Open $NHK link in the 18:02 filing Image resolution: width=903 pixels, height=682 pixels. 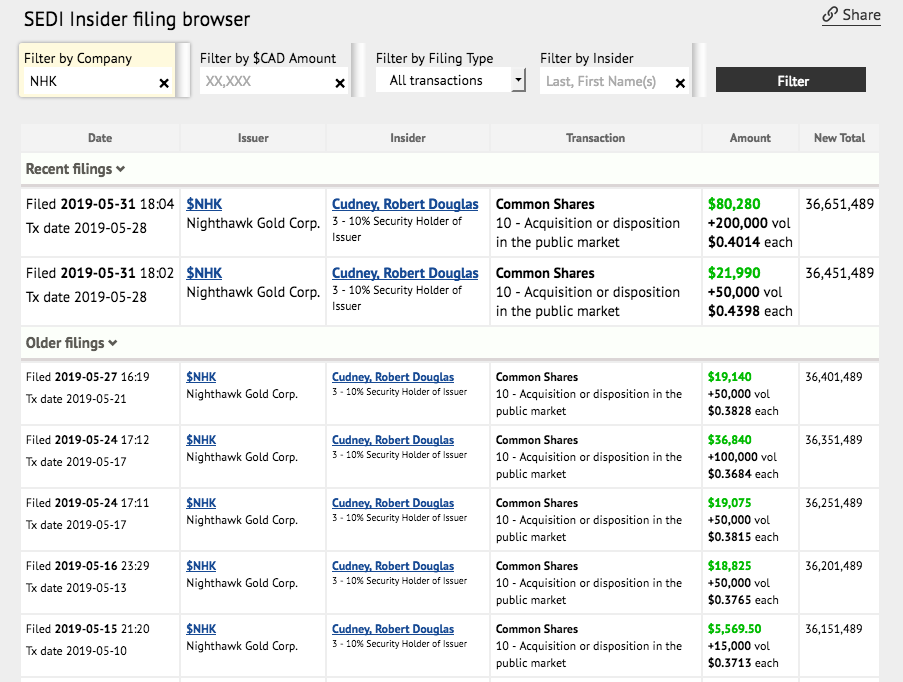(204, 273)
